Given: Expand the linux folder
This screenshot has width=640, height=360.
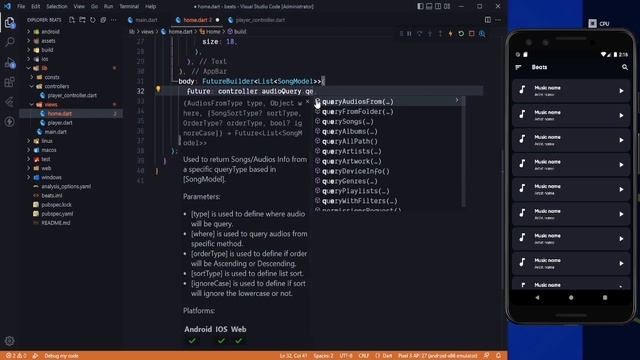Looking at the screenshot, I should point(29,141).
